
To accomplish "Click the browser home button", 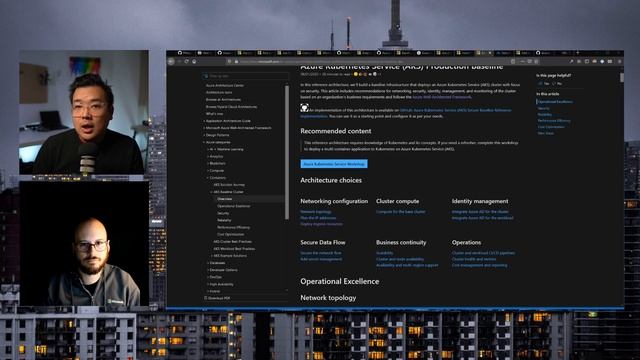I will tap(194, 61).
